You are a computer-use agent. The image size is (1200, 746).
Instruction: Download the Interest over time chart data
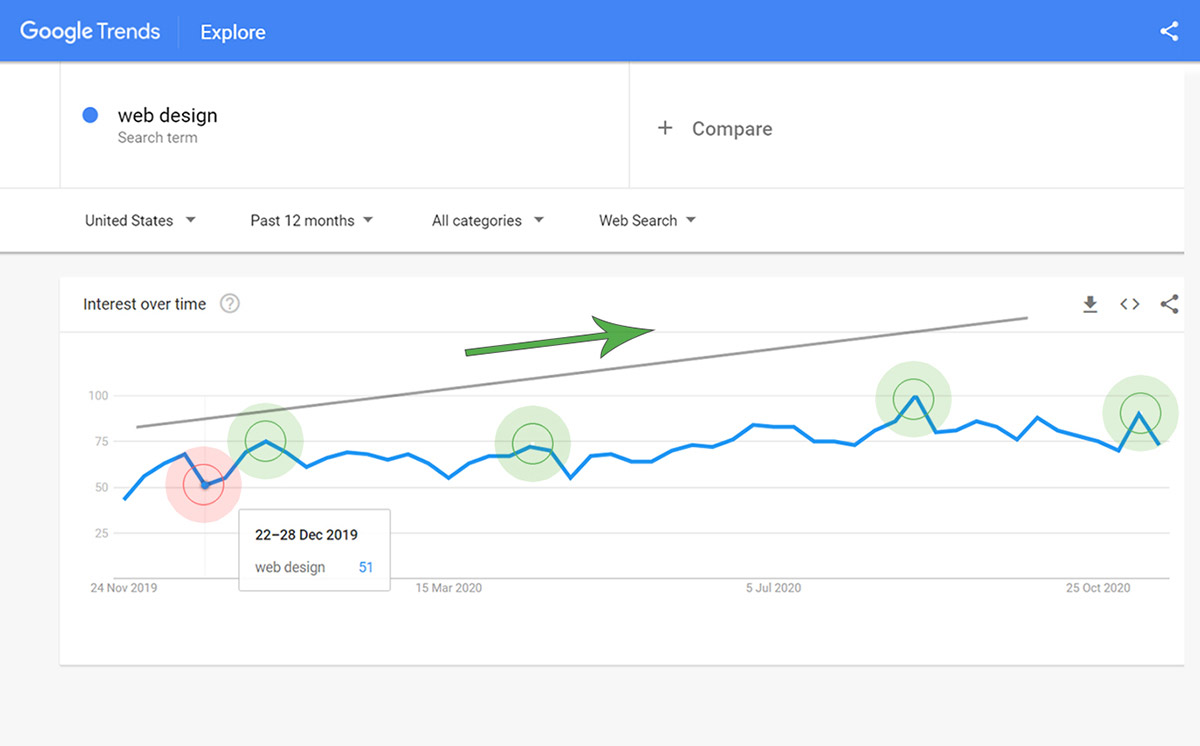[1090, 304]
